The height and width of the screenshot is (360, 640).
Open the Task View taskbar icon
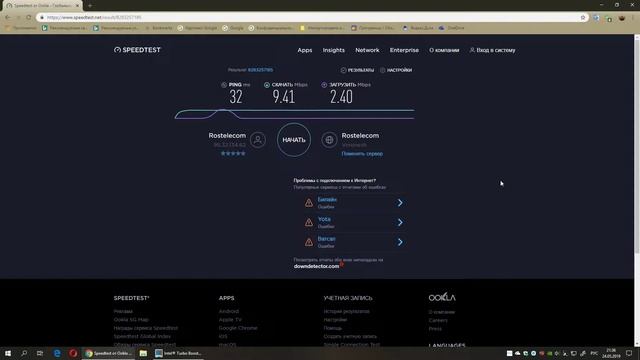(40, 353)
